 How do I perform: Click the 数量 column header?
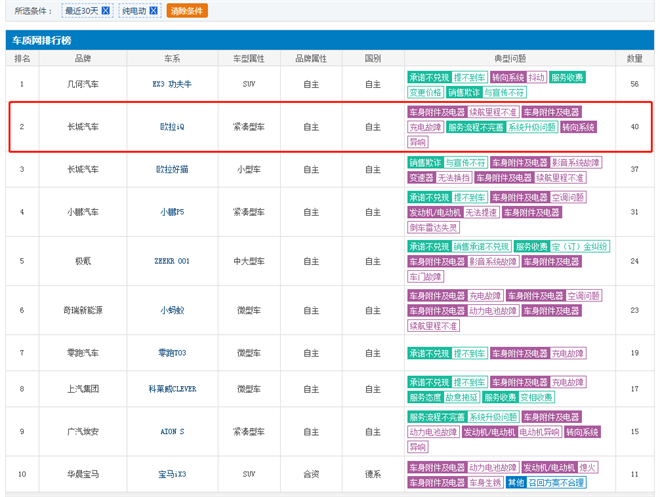[x=634, y=58]
